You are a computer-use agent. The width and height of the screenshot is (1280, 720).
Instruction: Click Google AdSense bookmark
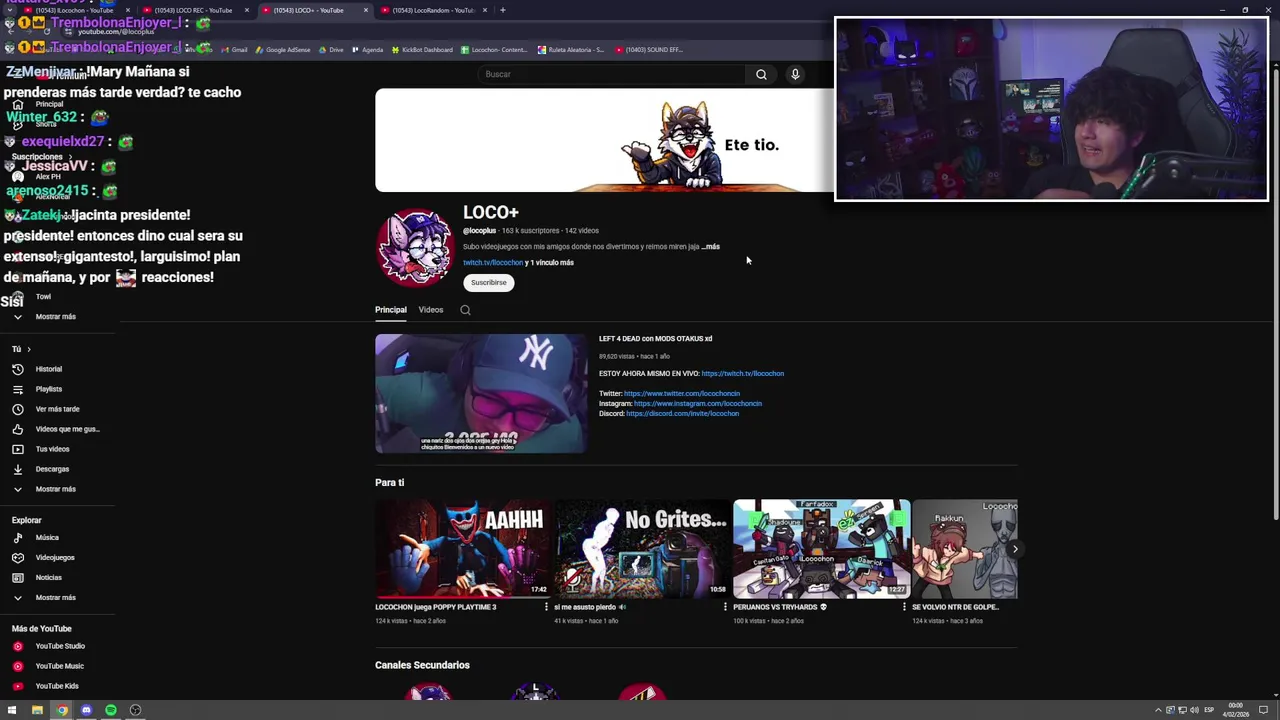coord(283,50)
